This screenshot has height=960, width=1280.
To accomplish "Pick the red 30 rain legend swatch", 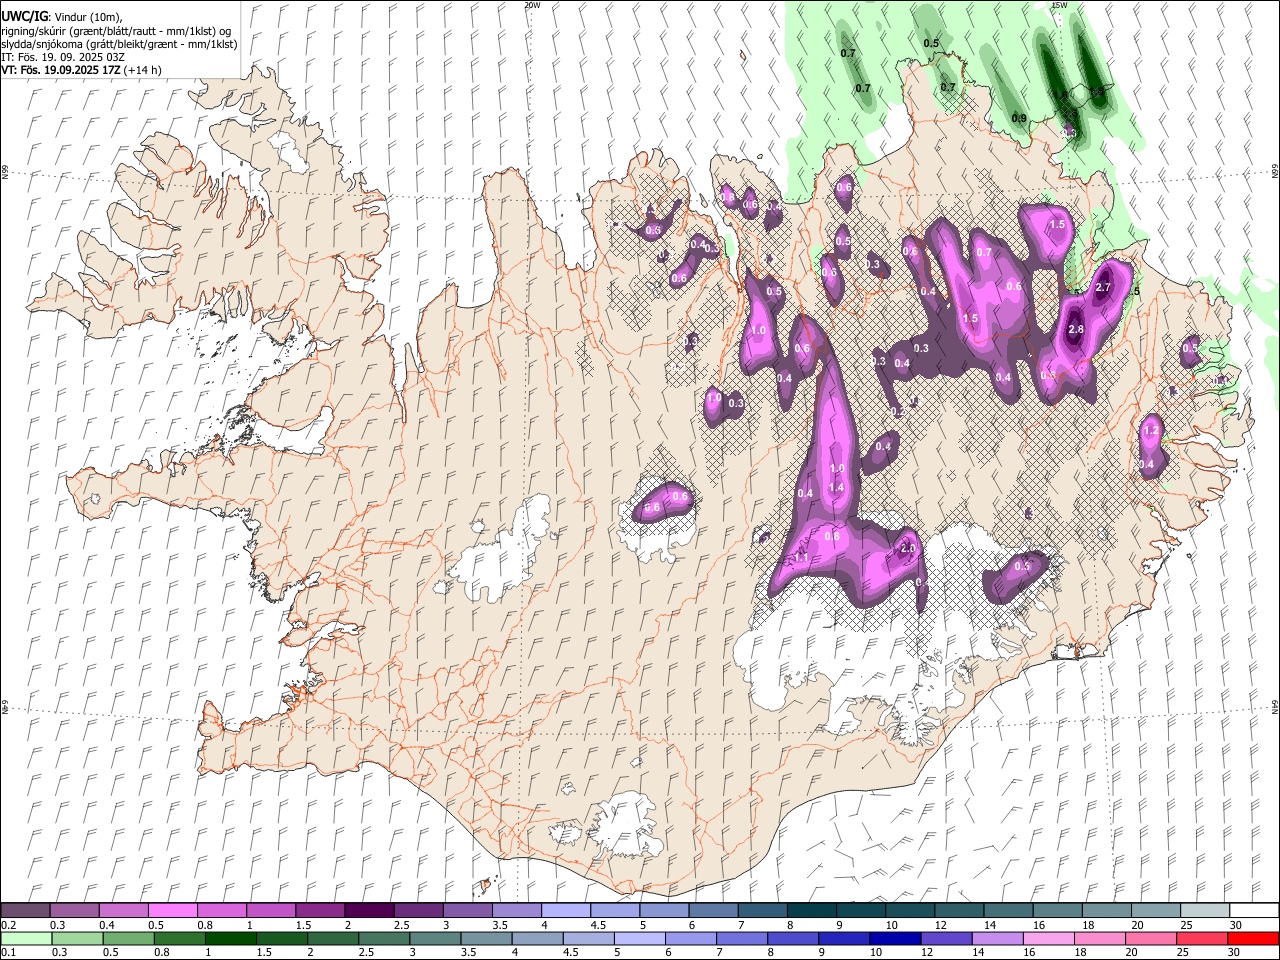I will coord(1254,938).
